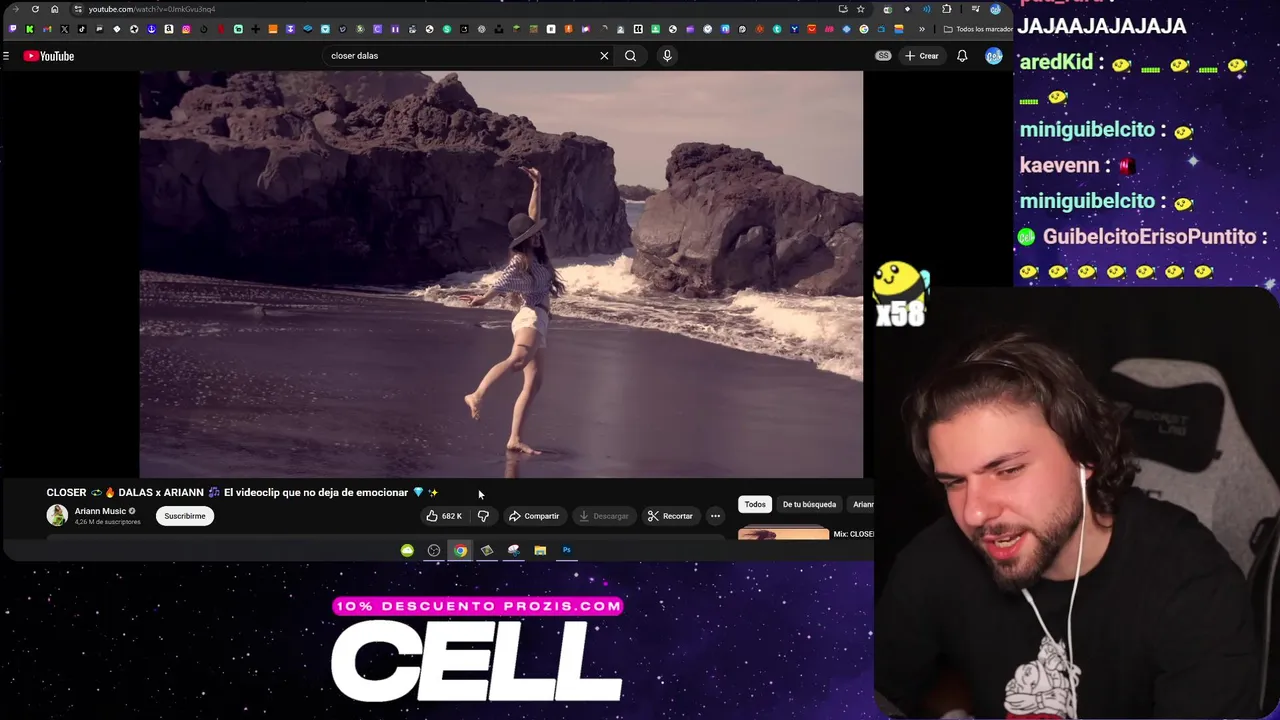Reload the page in the browser
Image resolution: width=1280 pixels, height=720 pixels.
[35, 9]
